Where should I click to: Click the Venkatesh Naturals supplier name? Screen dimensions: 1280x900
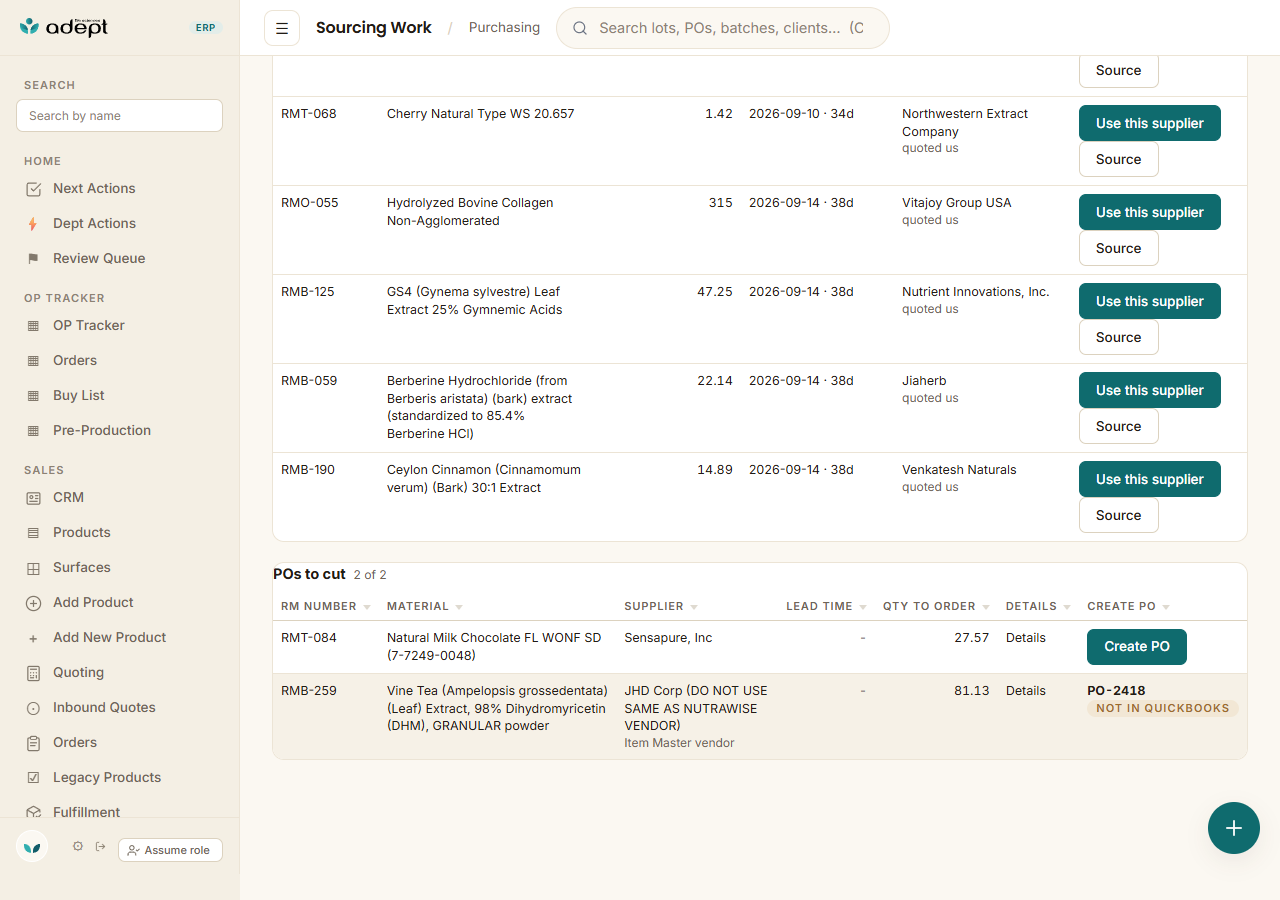coord(959,470)
